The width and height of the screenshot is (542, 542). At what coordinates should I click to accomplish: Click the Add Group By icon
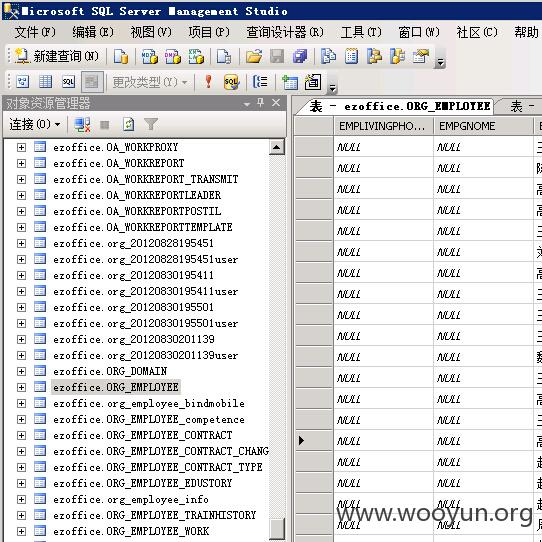tap(260, 82)
